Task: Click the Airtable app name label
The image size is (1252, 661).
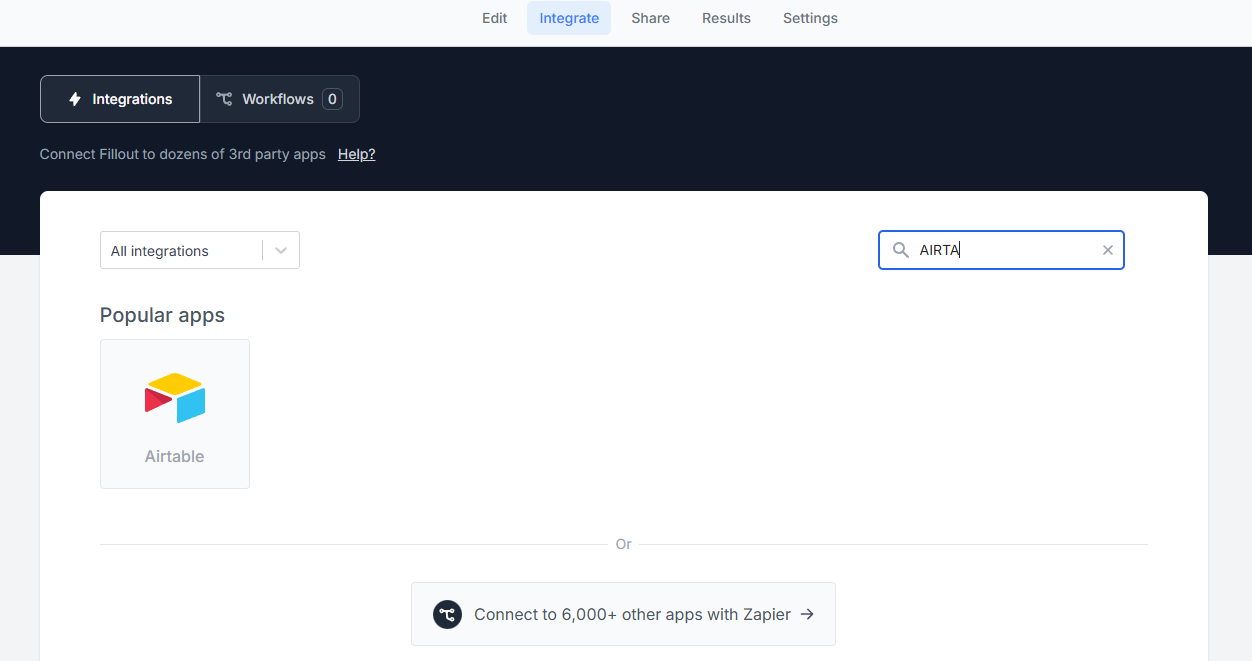Action: pyautogui.click(x=174, y=456)
